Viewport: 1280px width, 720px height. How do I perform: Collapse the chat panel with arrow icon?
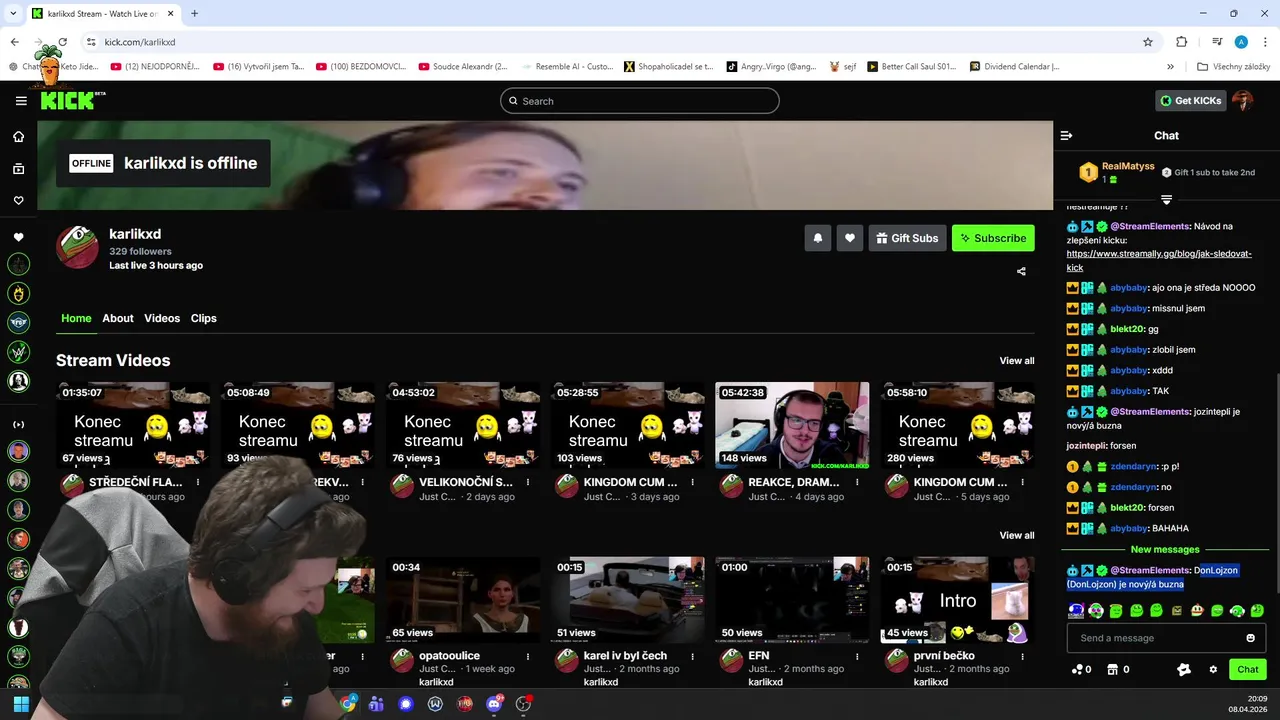pos(1066,135)
